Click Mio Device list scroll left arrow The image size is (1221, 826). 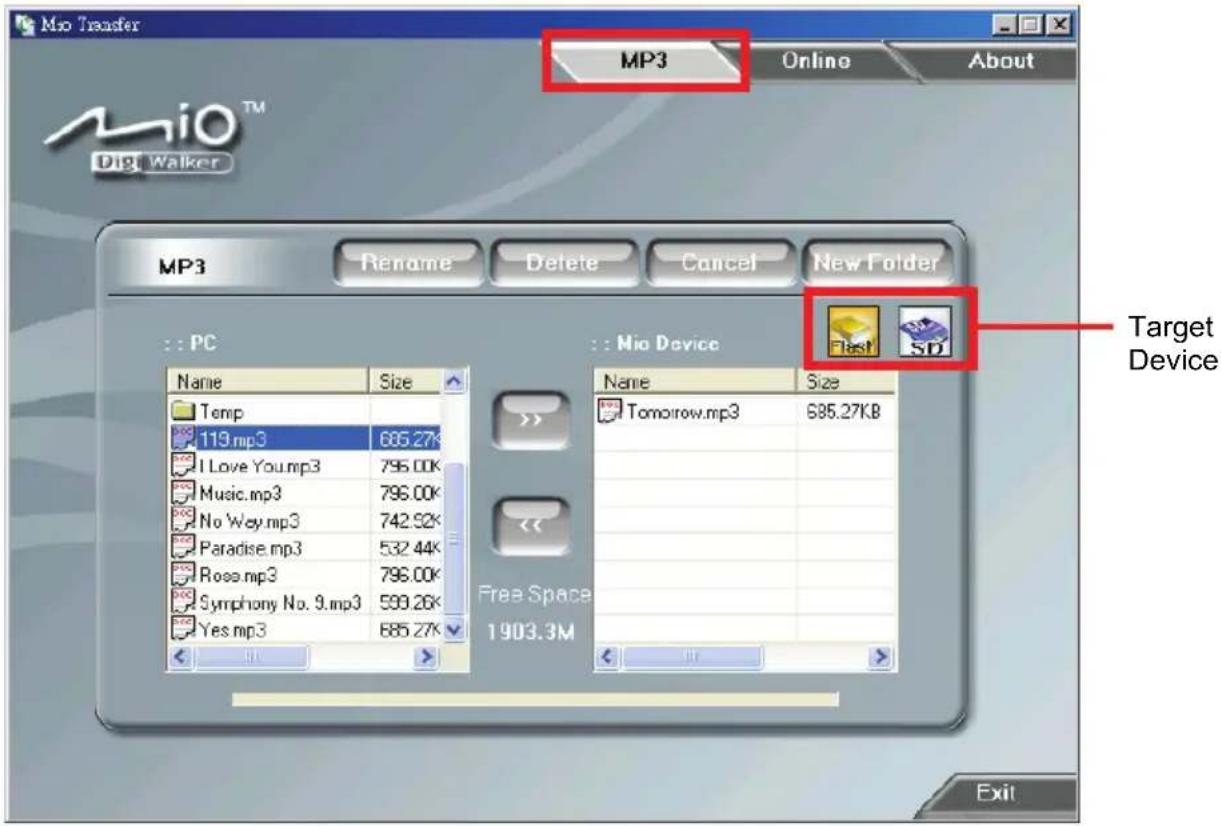pos(607,657)
